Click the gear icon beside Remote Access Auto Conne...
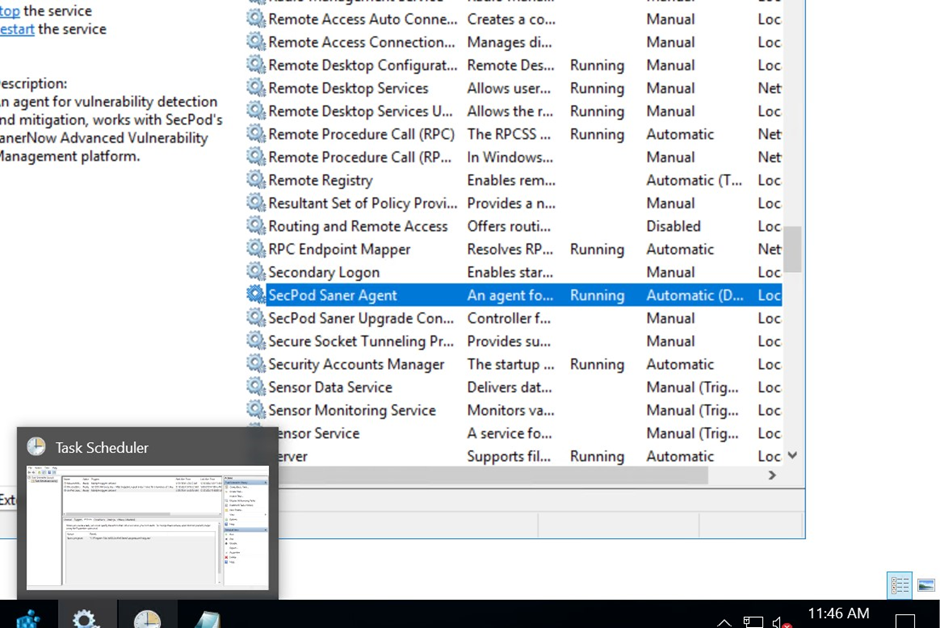The height and width of the screenshot is (628, 940). coord(256,19)
